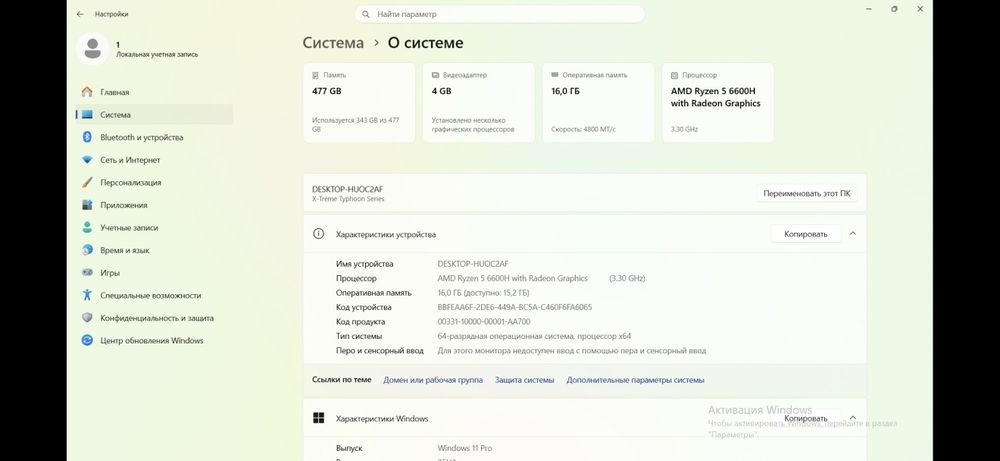Click the Специальные возможности accessibility icon
The width and height of the screenshot is (1000, 461).
point(87,295)
